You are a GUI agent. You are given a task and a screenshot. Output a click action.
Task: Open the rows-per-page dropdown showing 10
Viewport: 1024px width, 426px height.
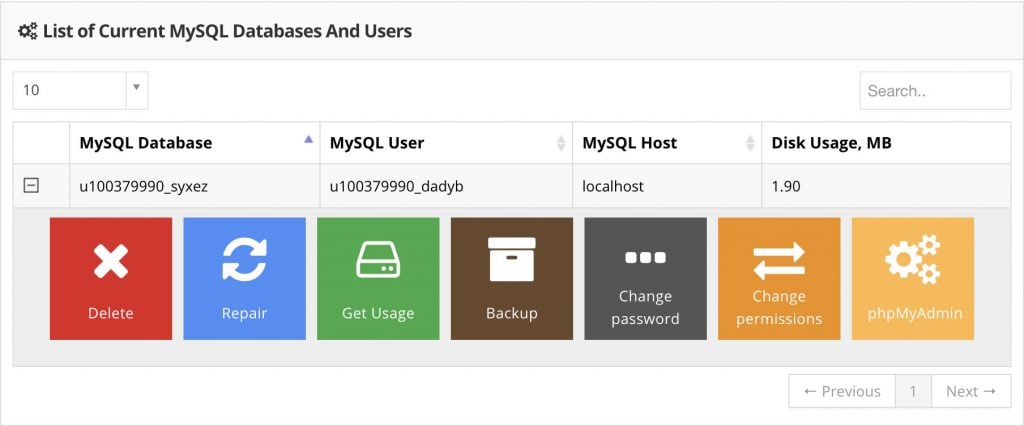[80, 90]
